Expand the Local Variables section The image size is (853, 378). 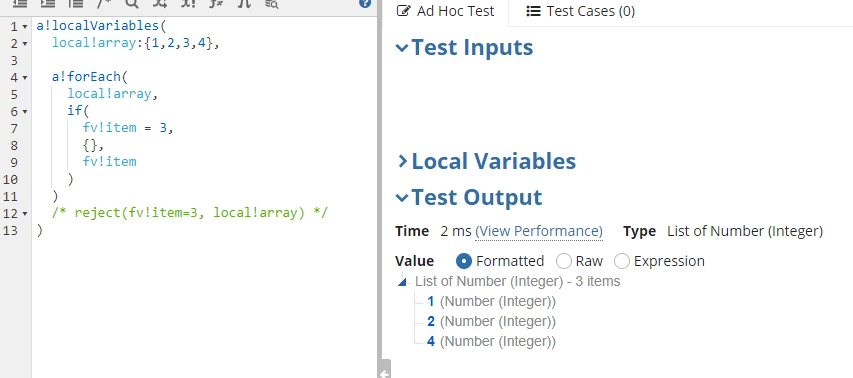403,161
